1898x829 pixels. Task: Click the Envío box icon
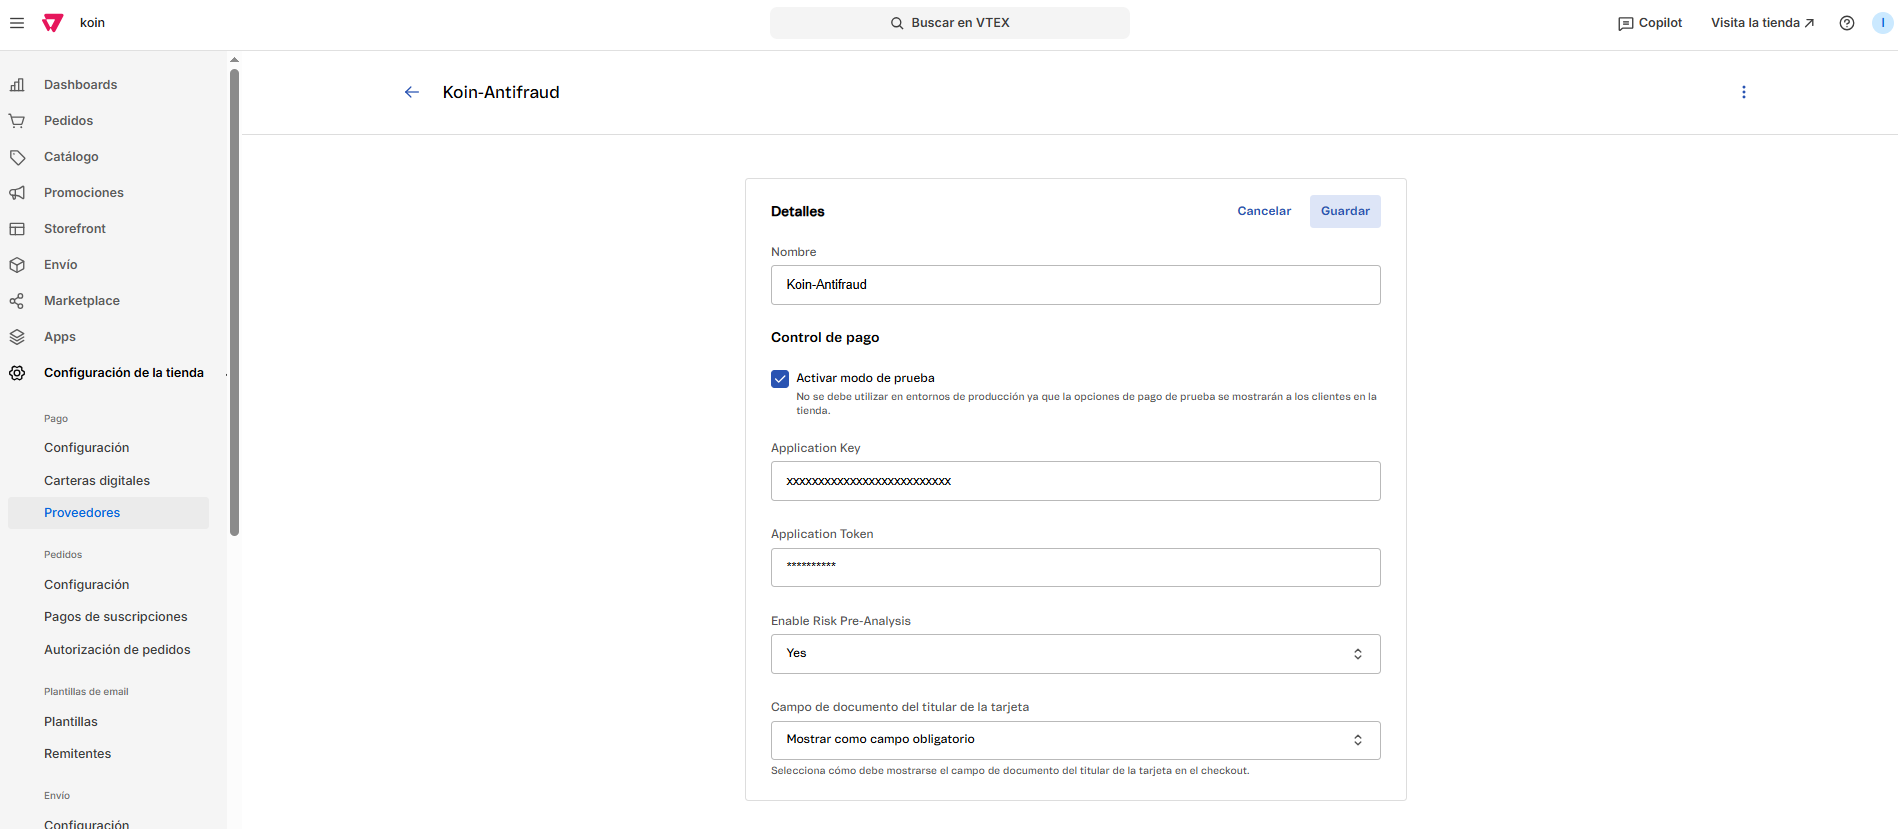(x=17, y=265)
